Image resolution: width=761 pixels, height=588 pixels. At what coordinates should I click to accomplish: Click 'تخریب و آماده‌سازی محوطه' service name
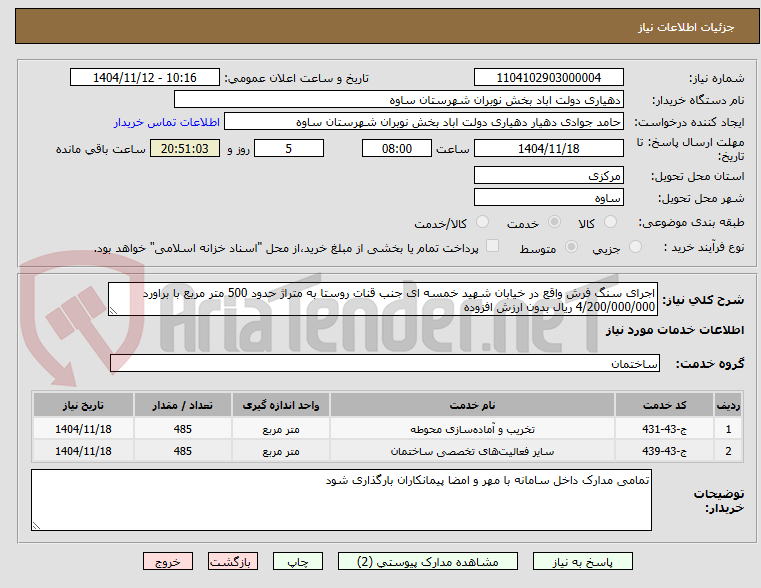coord(472,429)
